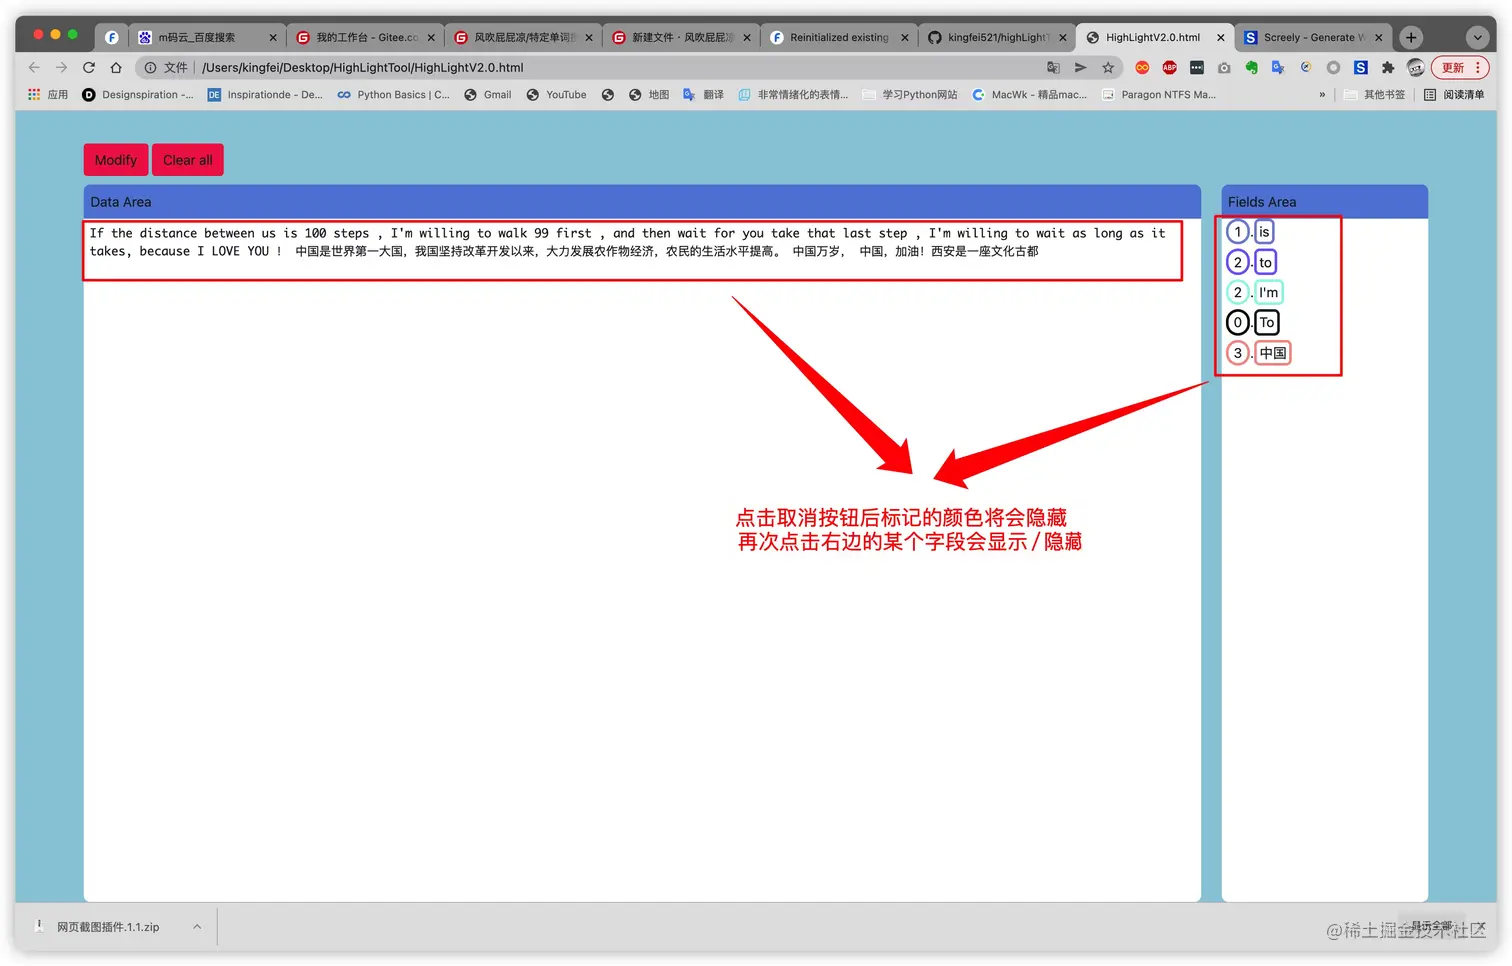Reload the HighLightV2.0 page
The height and width of the screenshot is (966, 1512).
pos(89,67)
